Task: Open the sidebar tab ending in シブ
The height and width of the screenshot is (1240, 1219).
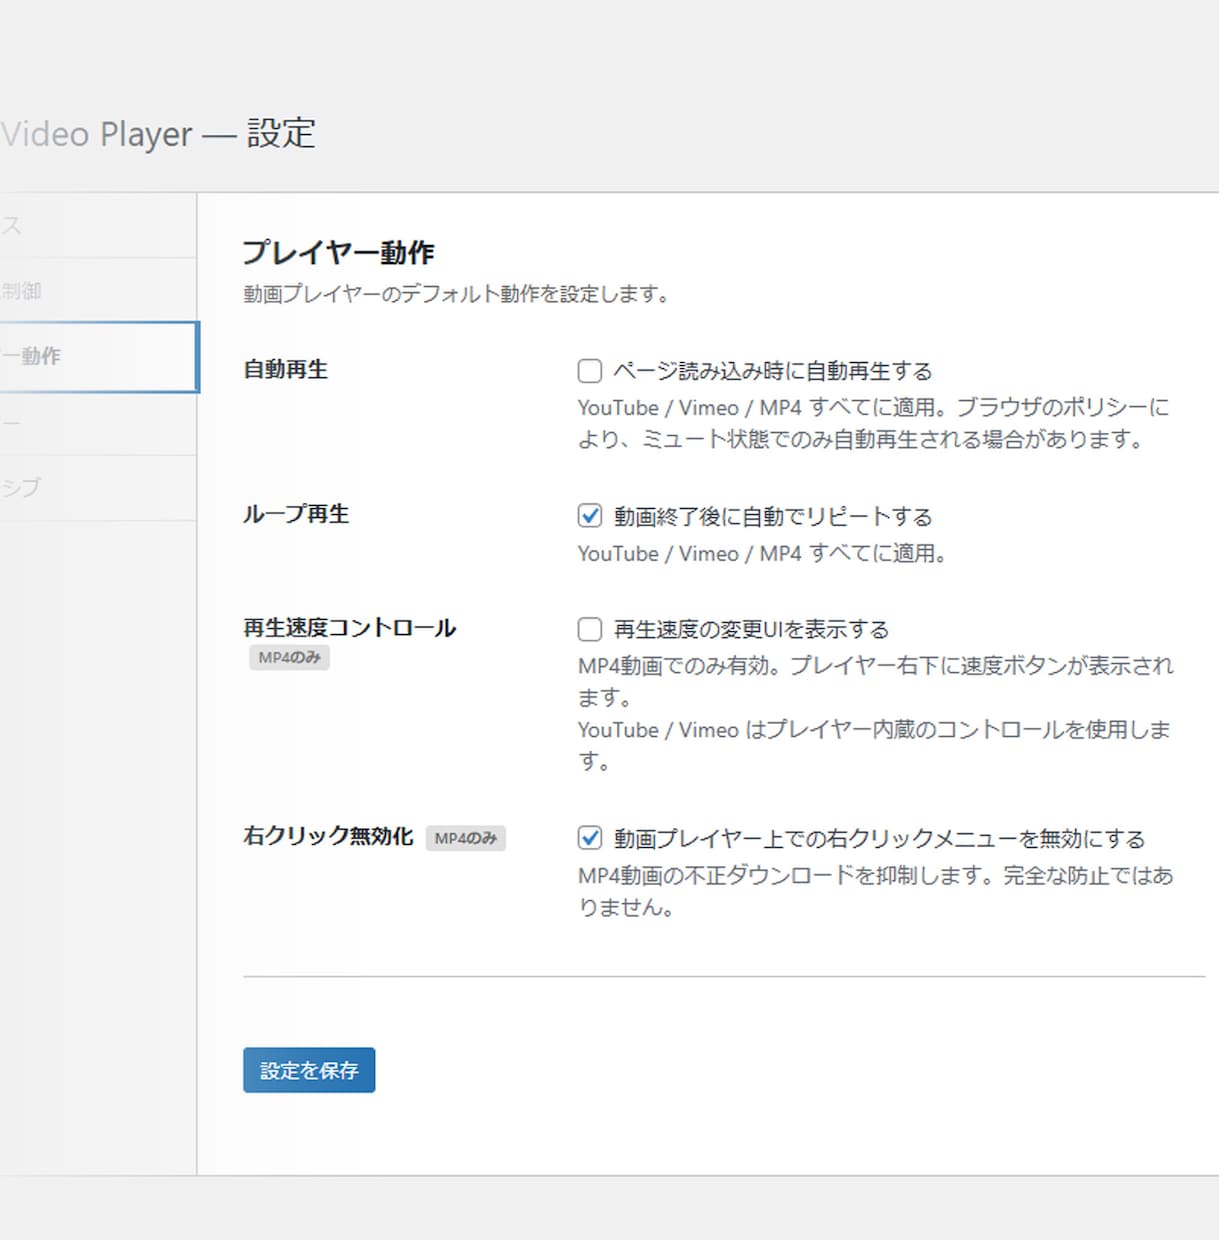Action: click(x=98, y=488)
